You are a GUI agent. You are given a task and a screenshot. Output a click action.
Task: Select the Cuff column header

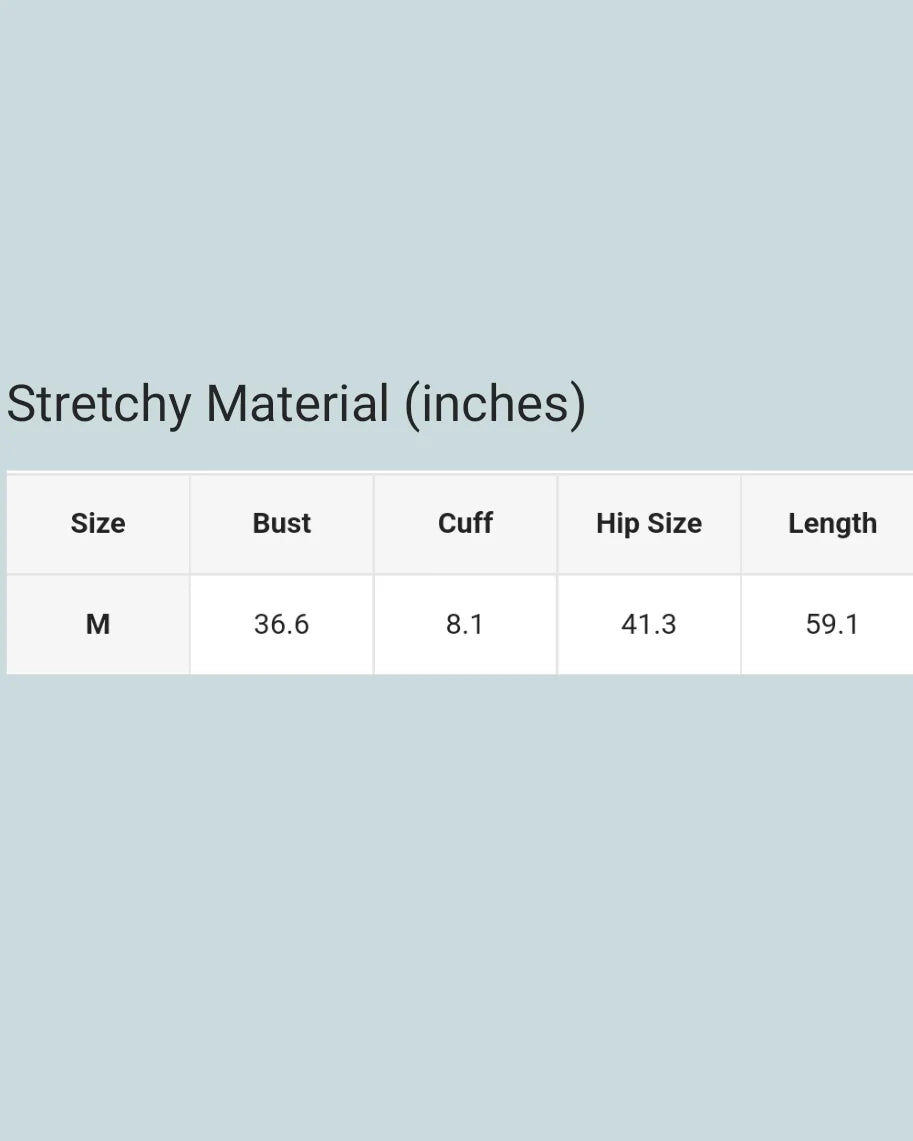click(465, 523)
